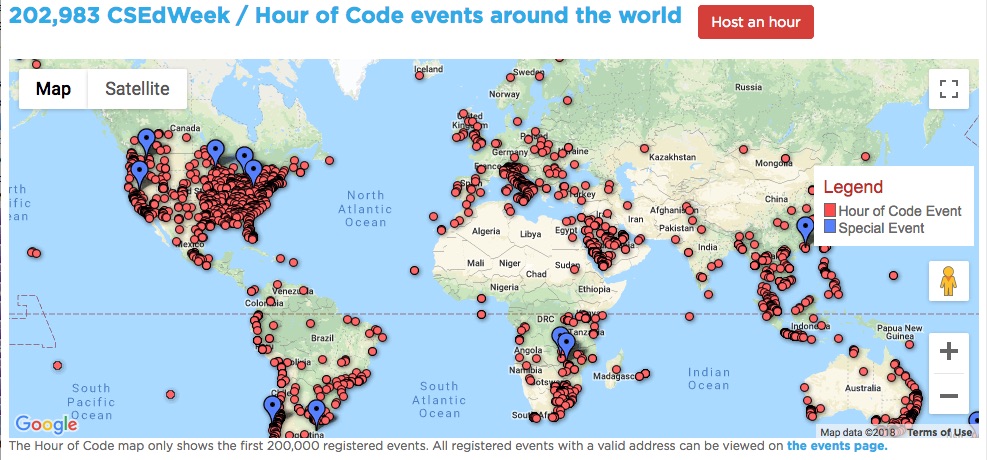The image size is (987, 460).
Task: Click the red marker near Papua New Guinea
Action: (x=909, y=344)
